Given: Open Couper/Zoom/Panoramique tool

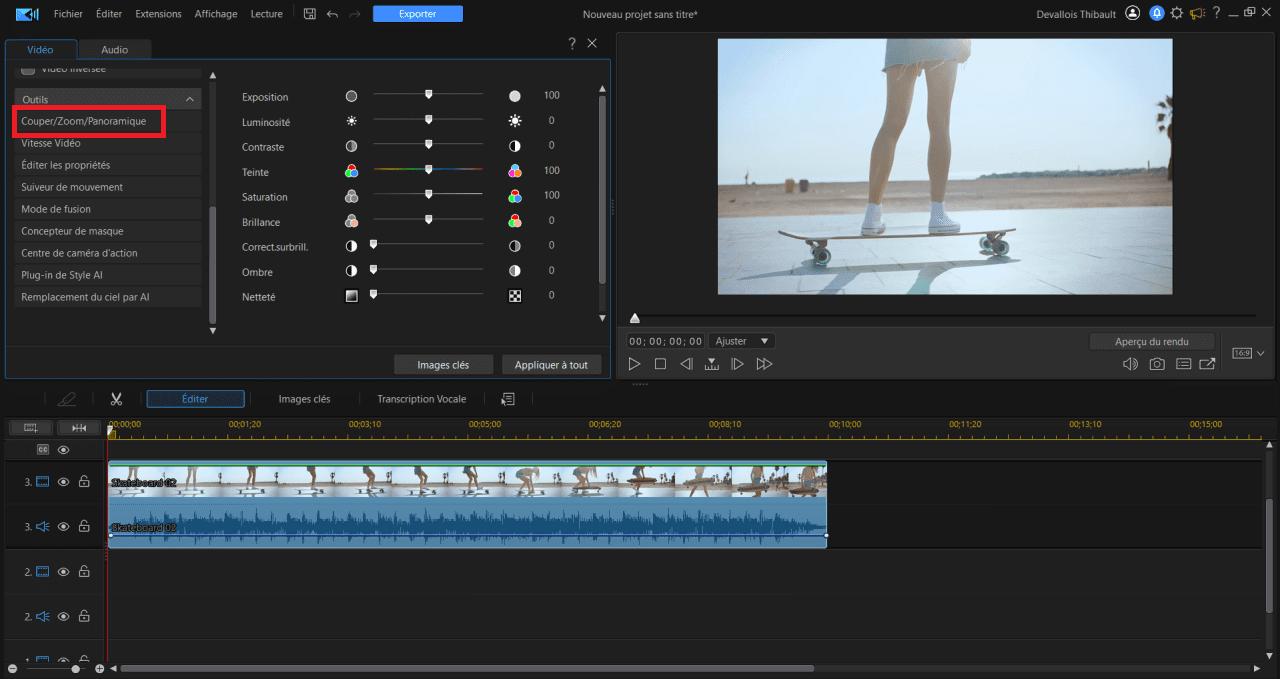Looking at the screenshot, I should tap(84, 121).
